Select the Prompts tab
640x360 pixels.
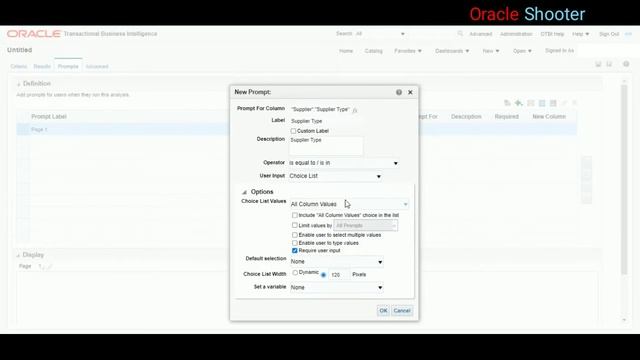coord(68,67)
